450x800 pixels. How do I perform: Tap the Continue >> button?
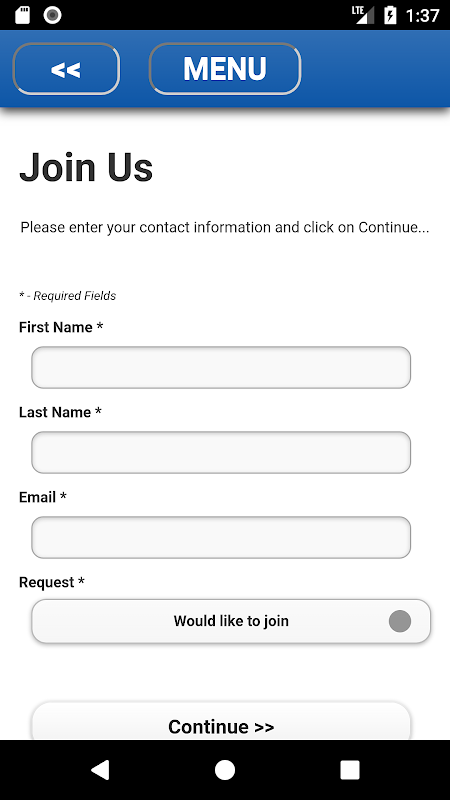[221, 721]
